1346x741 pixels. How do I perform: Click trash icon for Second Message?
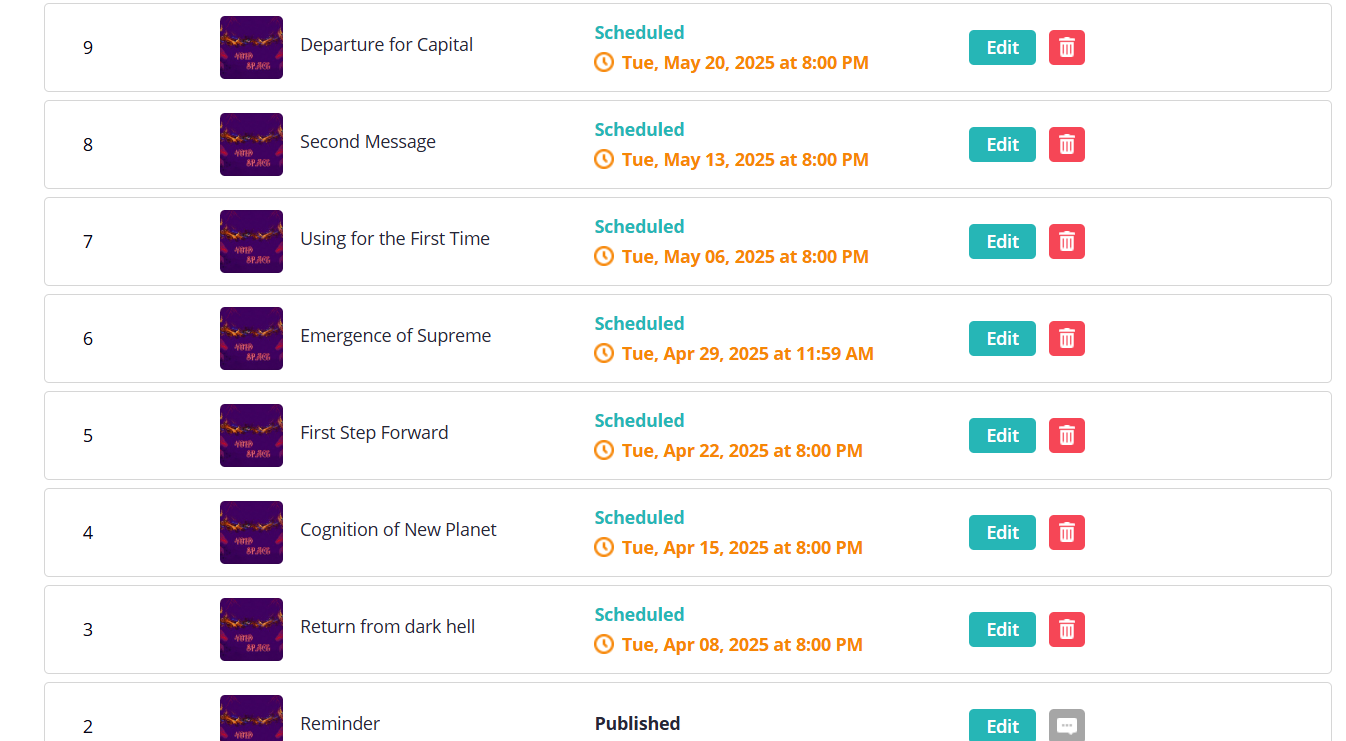pyautogui.click(x=1066, y=145)
